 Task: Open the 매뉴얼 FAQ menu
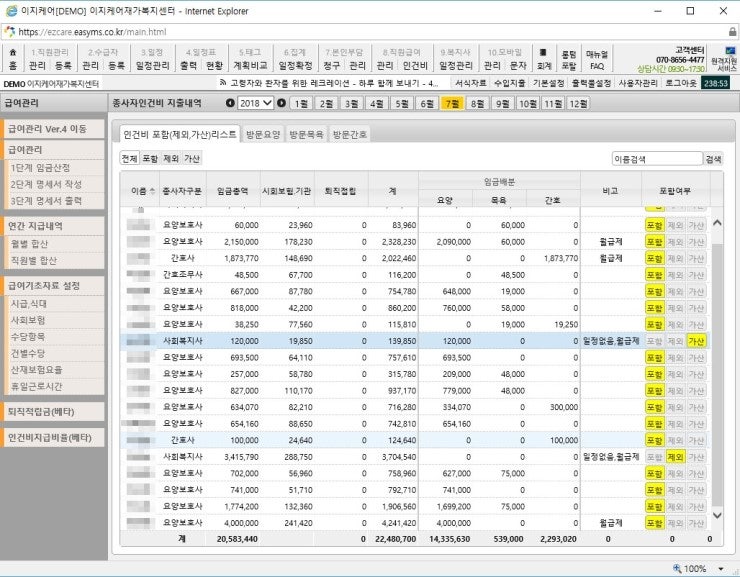(597, 60)
